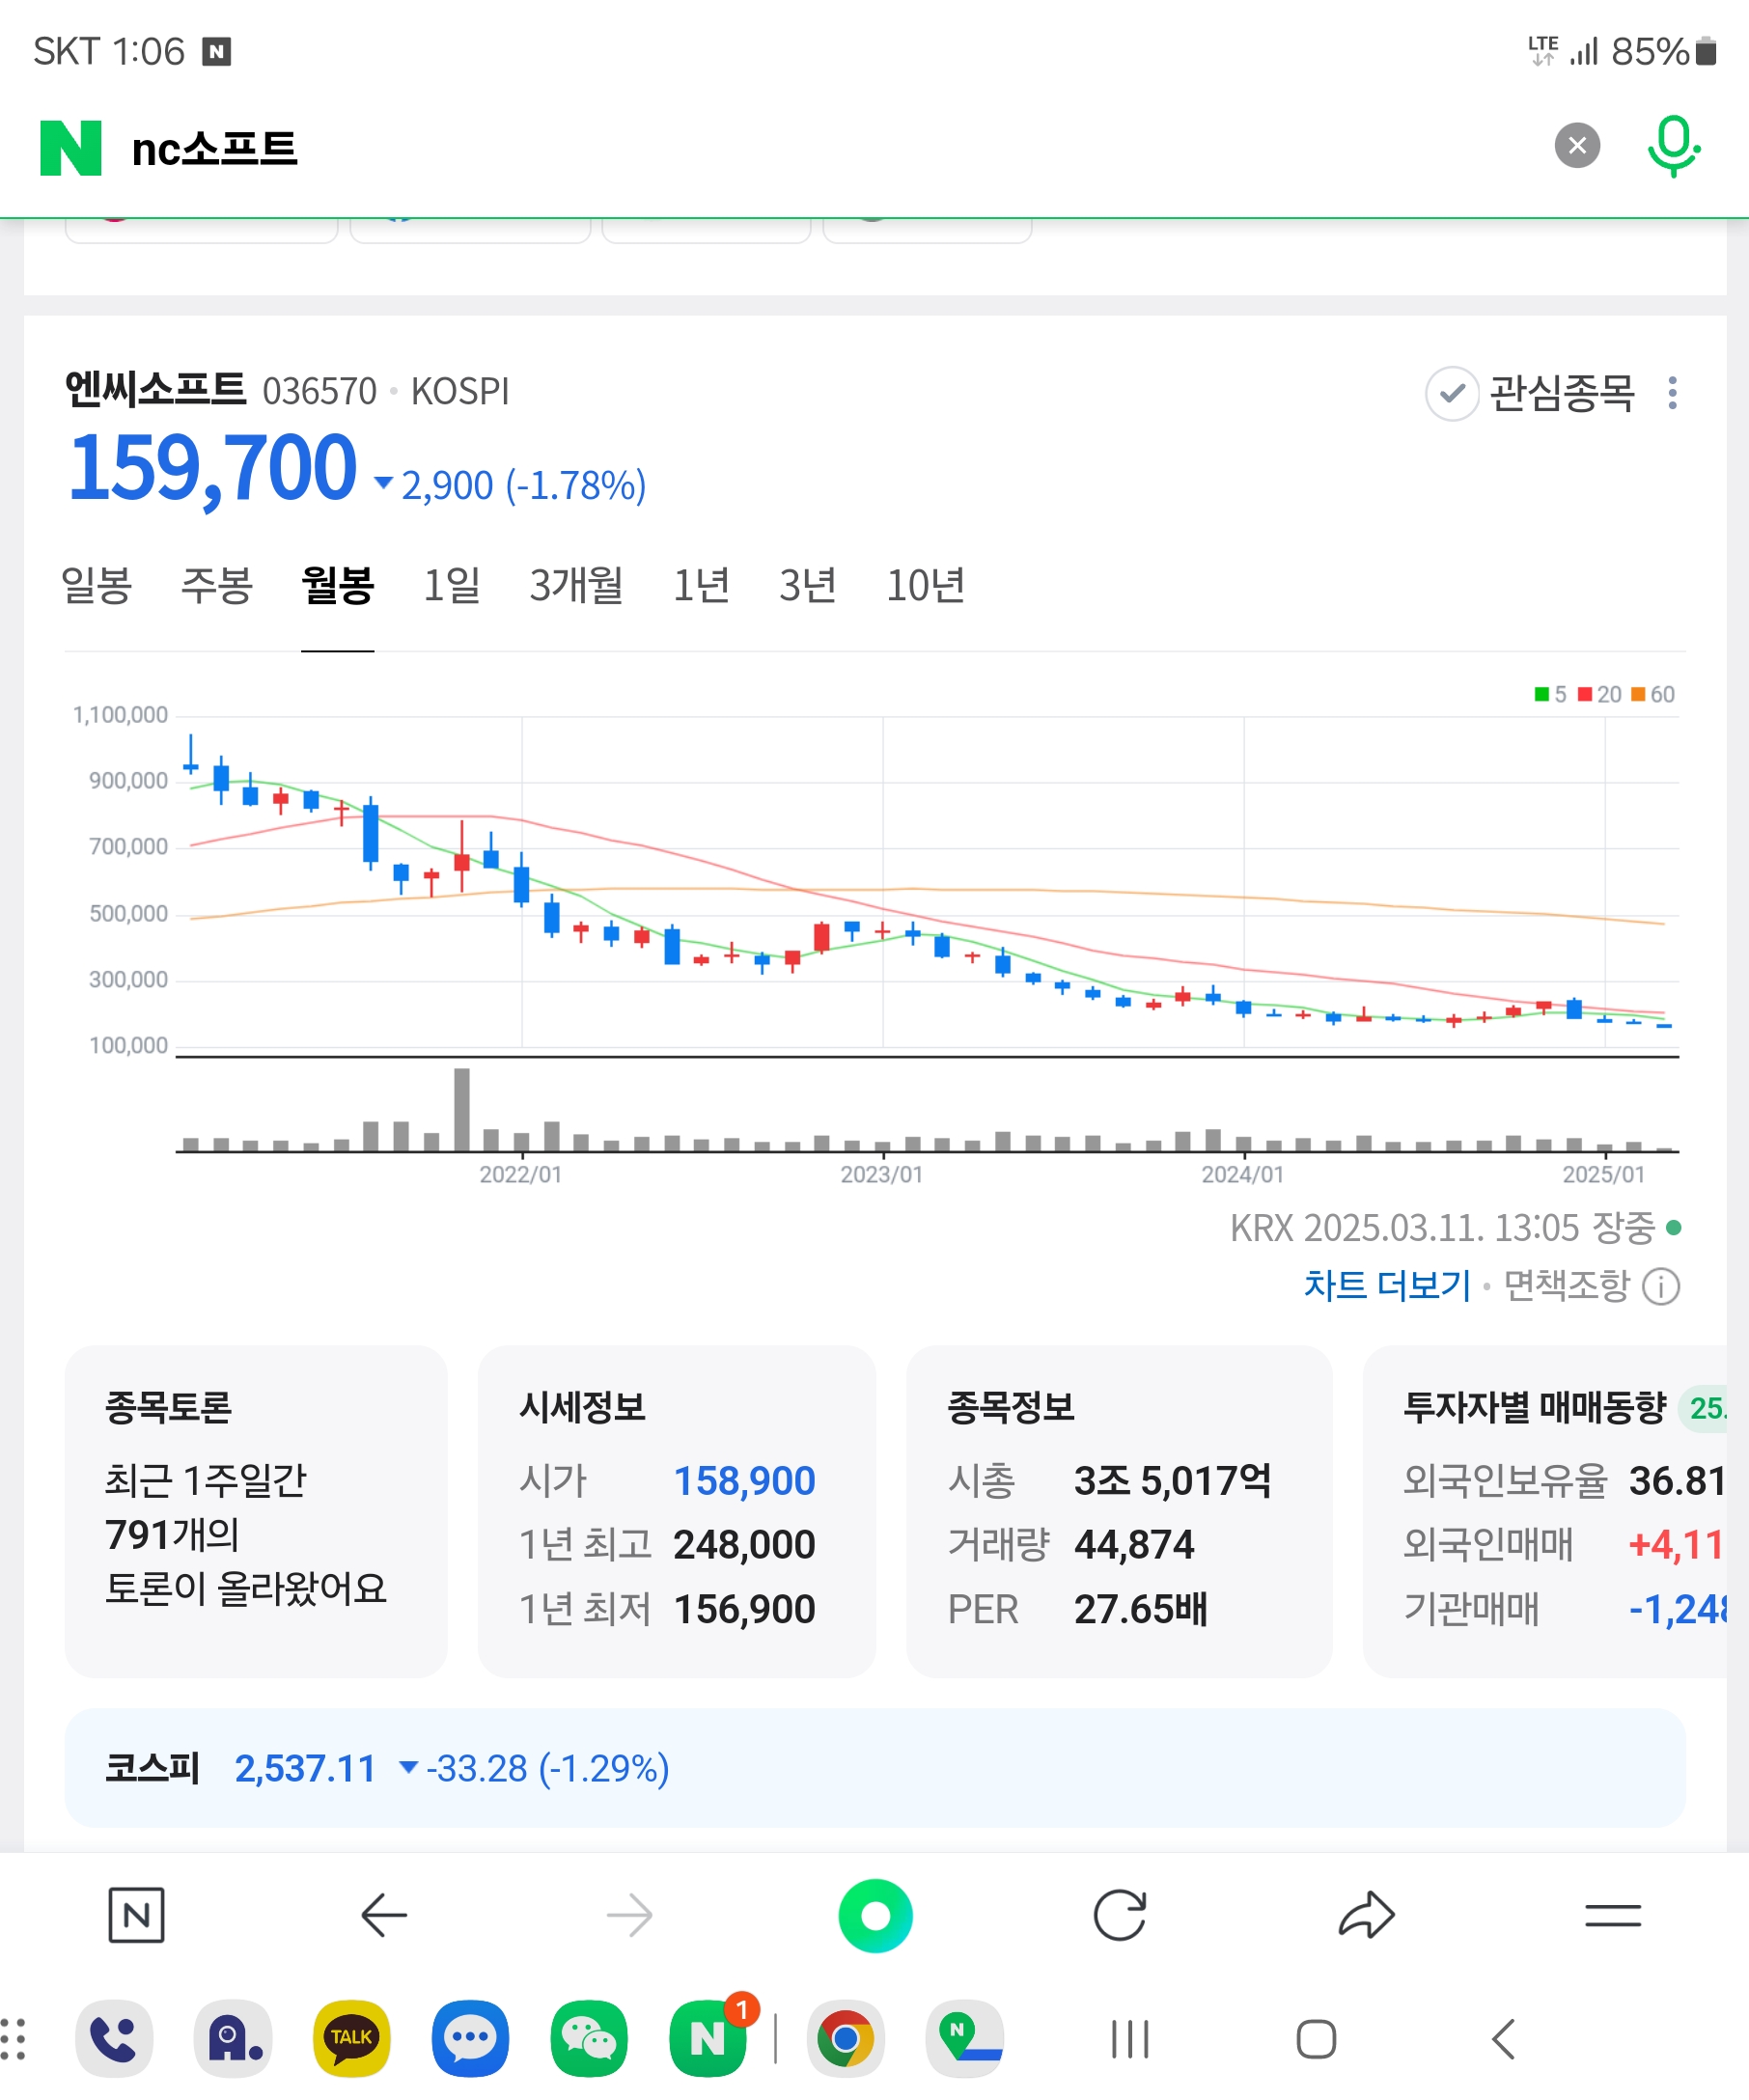This screenshot has width=1749, height=2100.
Task: Open the 종목토론 discussion card
Action: click(255, 1510)
